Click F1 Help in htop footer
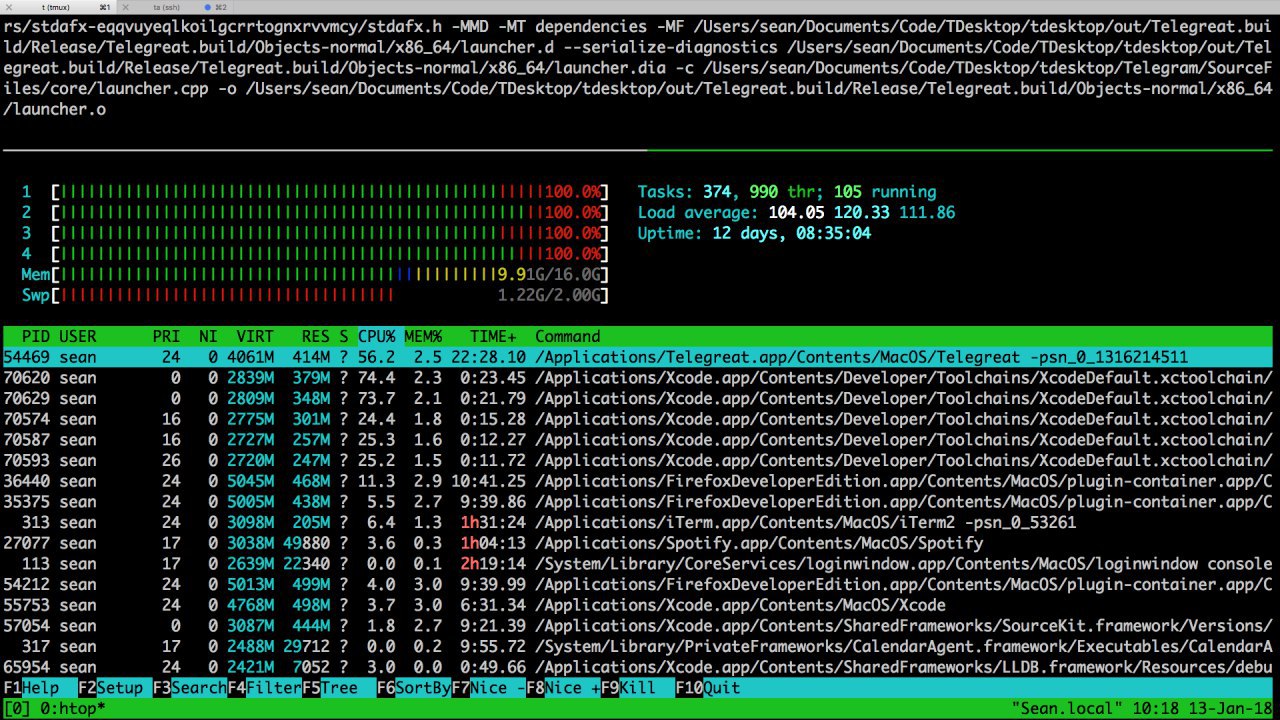1280x720 pixels. pyautogui.click(x=40, y=688)
